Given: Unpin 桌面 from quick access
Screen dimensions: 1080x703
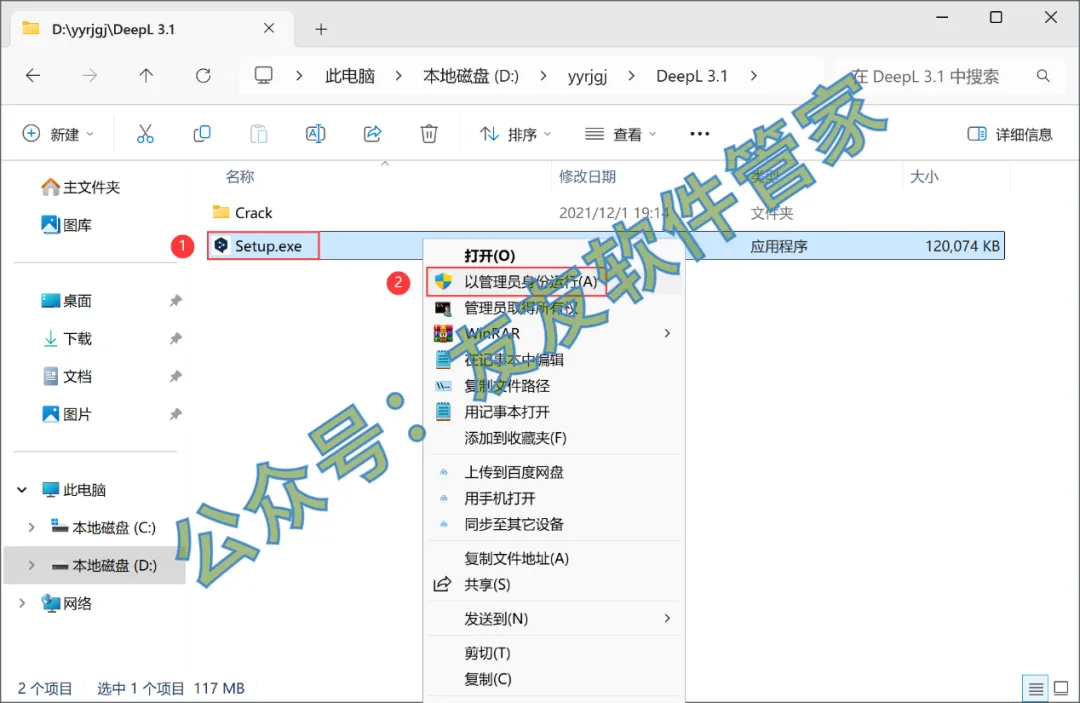Looking at the screenshot, I should point(176,301).
